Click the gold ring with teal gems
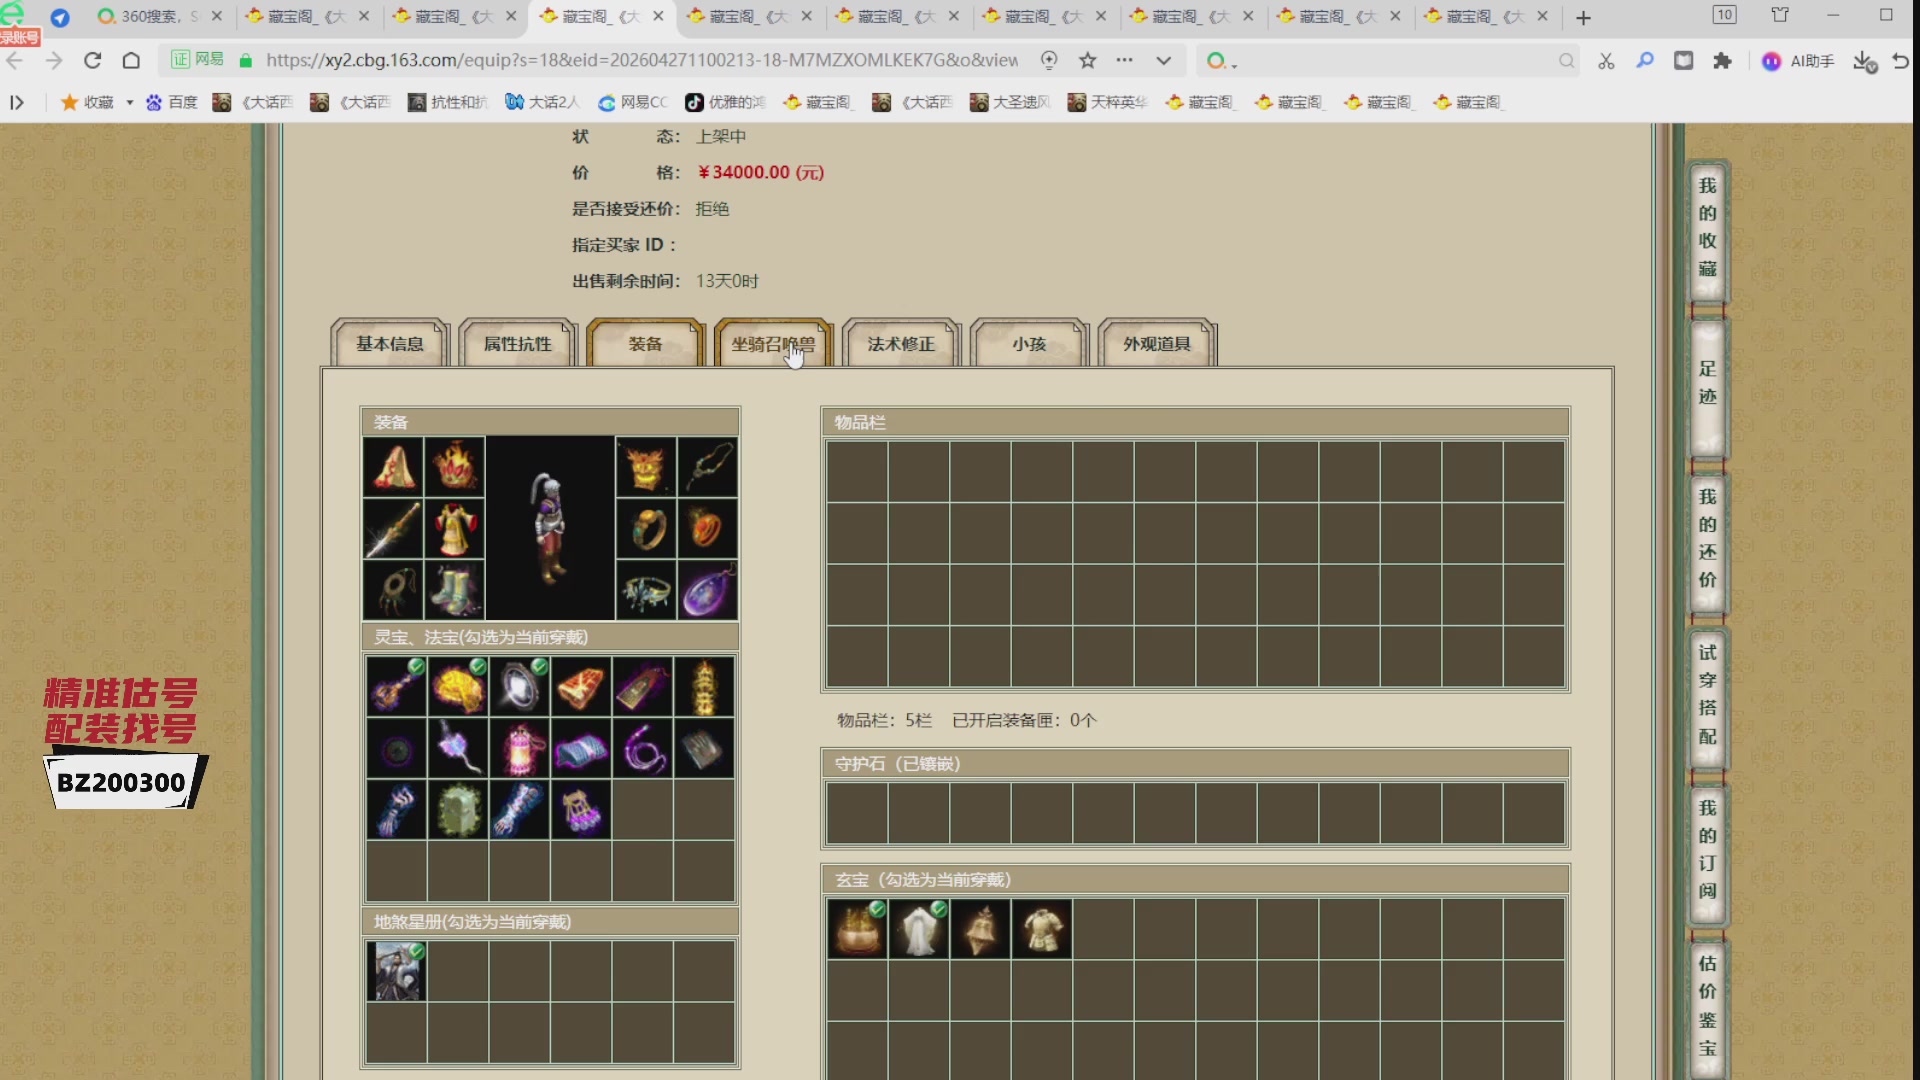 tap(646, 528)
